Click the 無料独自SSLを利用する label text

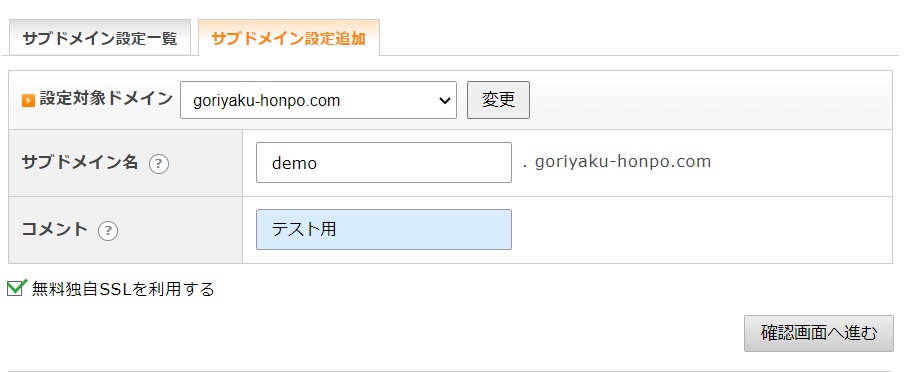pos(123,289)
